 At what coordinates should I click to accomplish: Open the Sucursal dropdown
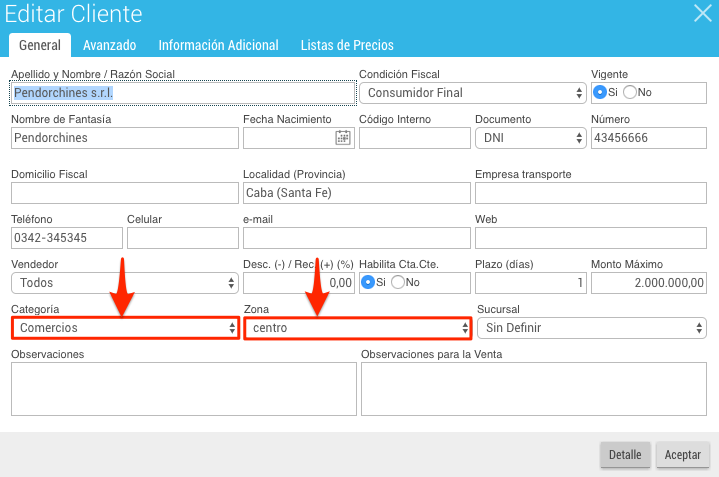pyautogui.click(x=592, y=328)
